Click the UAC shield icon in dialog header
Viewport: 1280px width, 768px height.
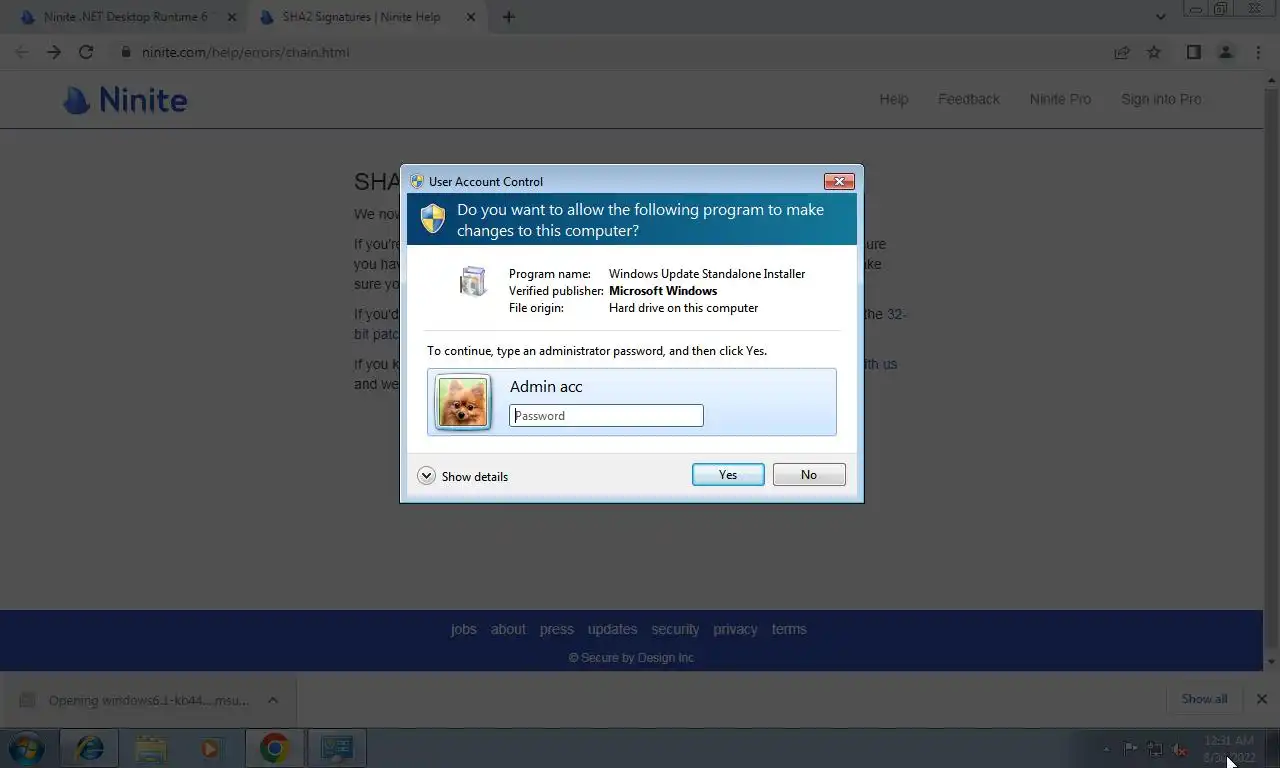click(433, 219)
